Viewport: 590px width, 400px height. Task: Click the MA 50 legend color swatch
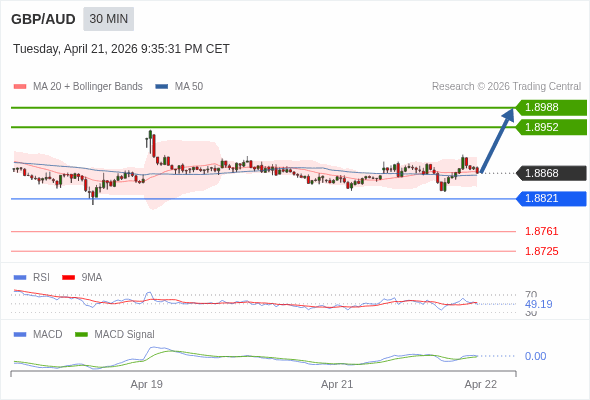pos(162,87)
